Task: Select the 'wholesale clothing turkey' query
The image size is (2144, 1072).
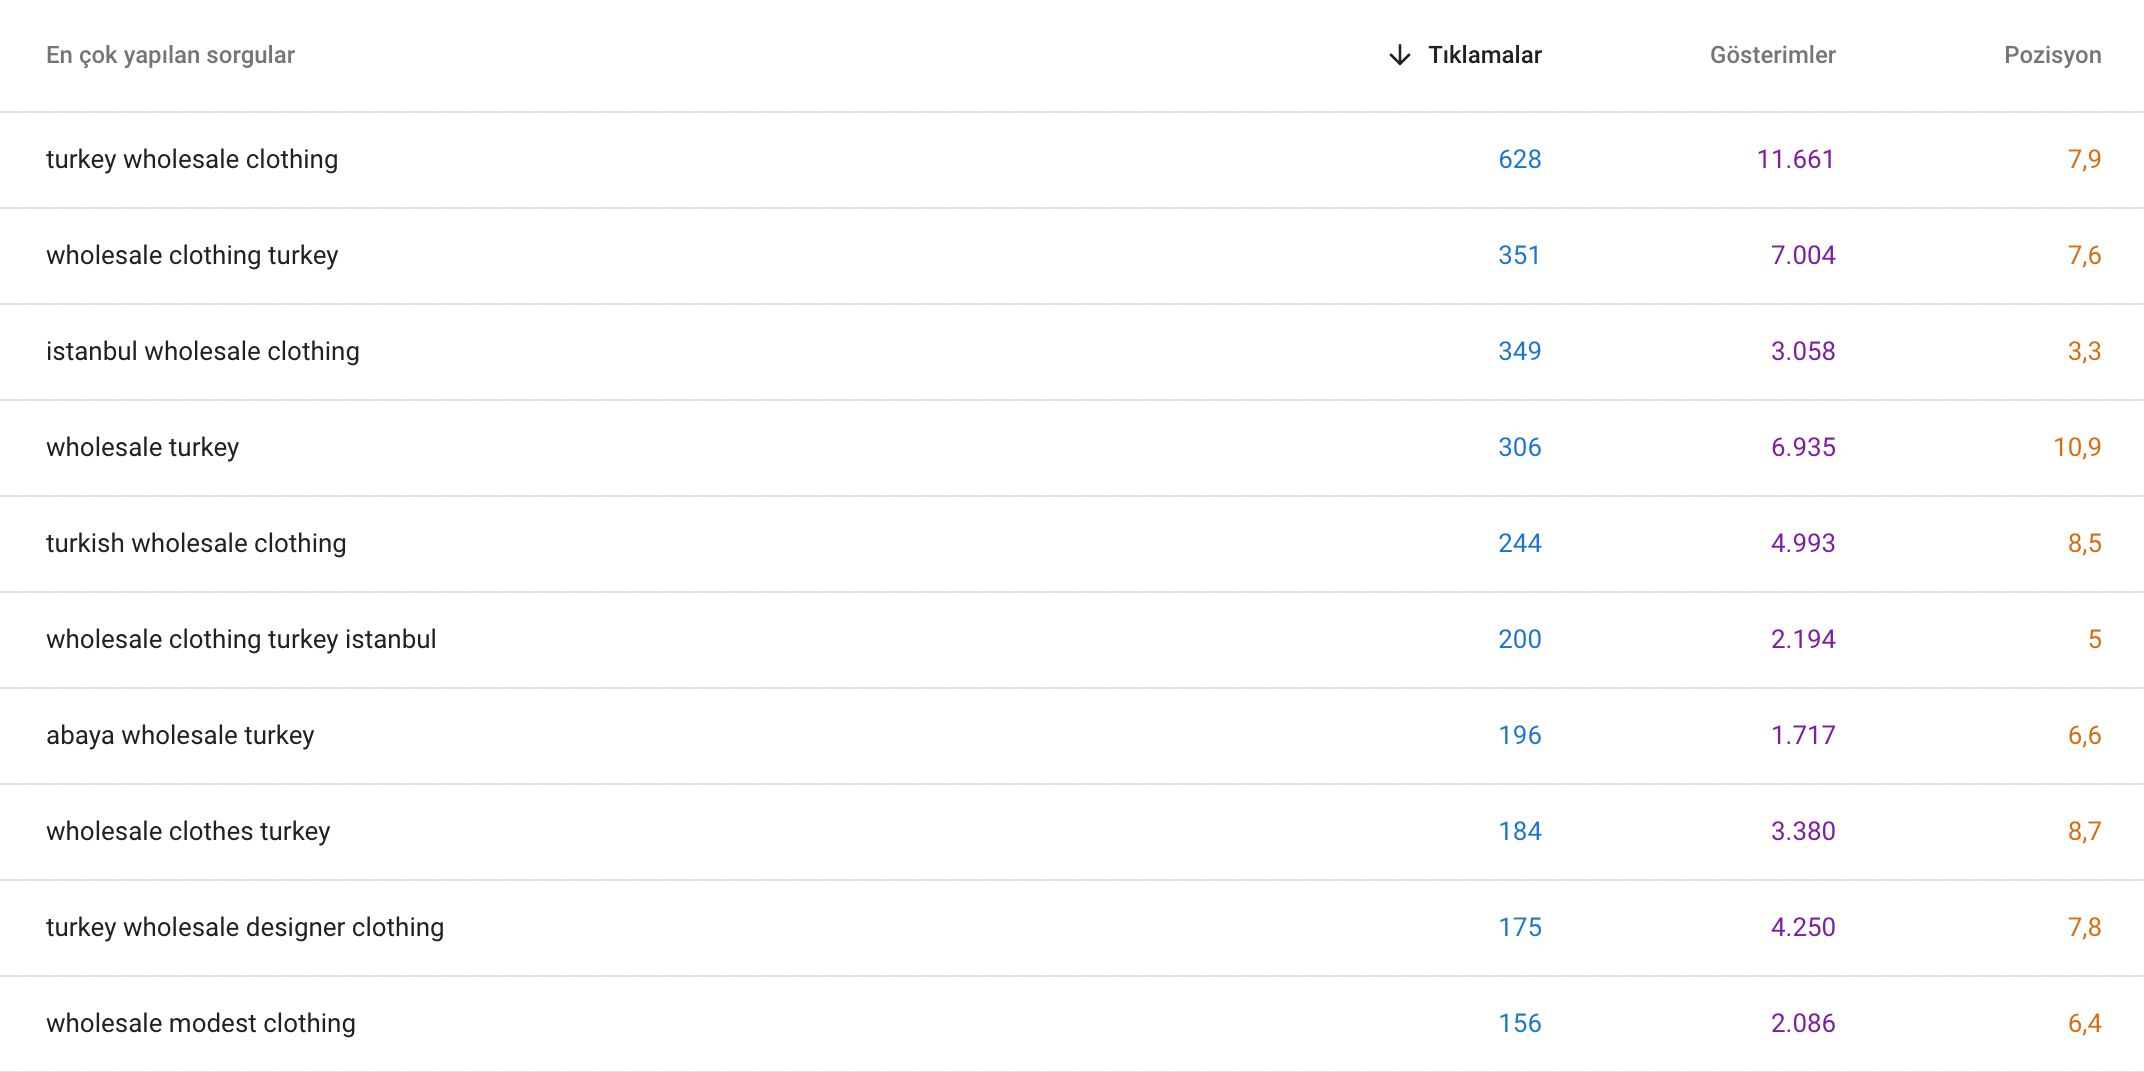Action: tap(192, 255)
